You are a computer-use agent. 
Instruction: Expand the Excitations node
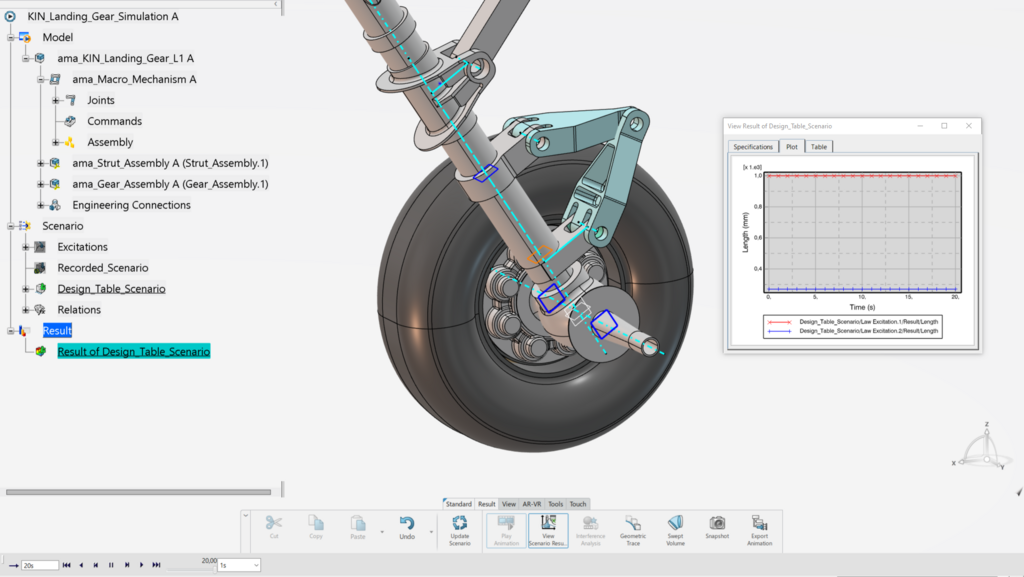pyautogui.click(x=26, y=247)
